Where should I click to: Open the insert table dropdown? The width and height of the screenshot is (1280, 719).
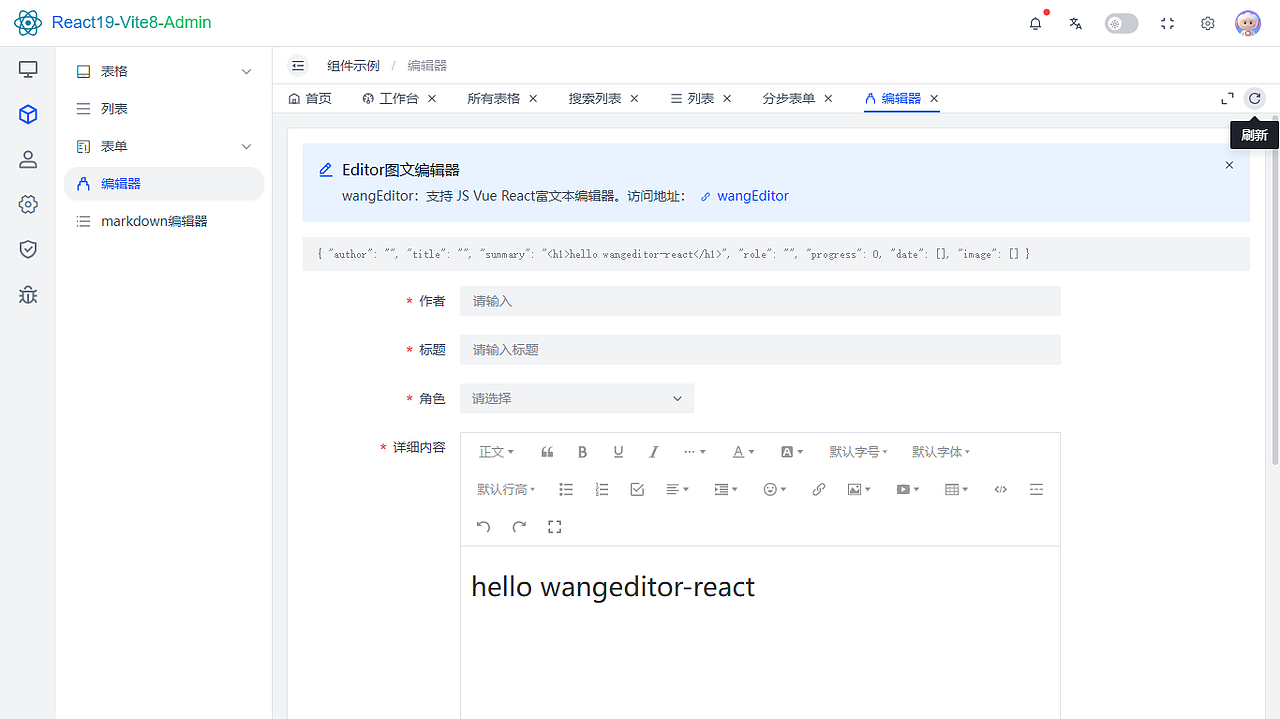(x=956, y=489)
